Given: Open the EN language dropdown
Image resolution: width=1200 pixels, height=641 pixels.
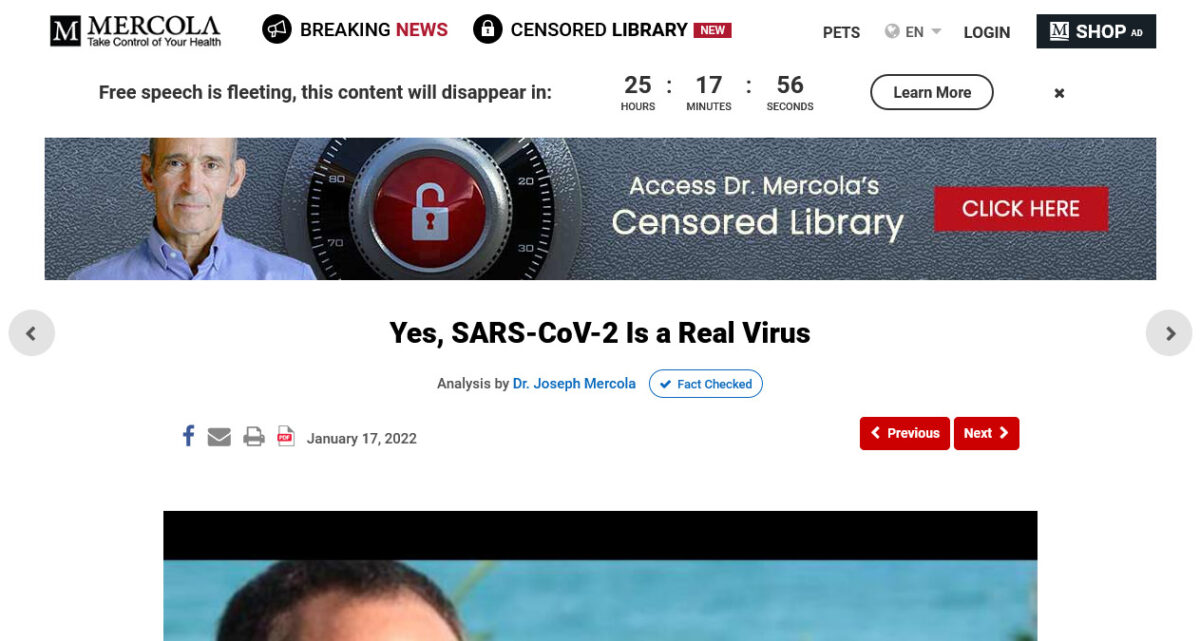Looking at the screenshot, I should coord(913,32).
